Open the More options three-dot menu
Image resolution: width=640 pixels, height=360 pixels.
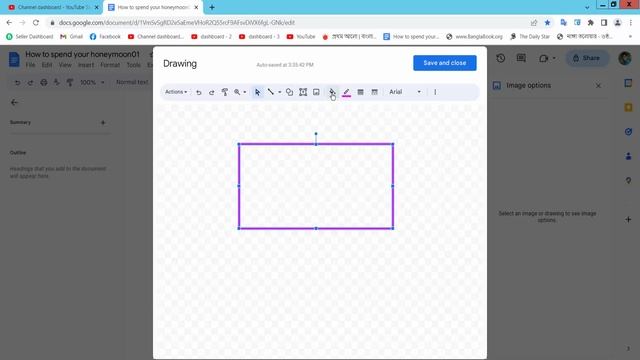[x=435, y=92]
